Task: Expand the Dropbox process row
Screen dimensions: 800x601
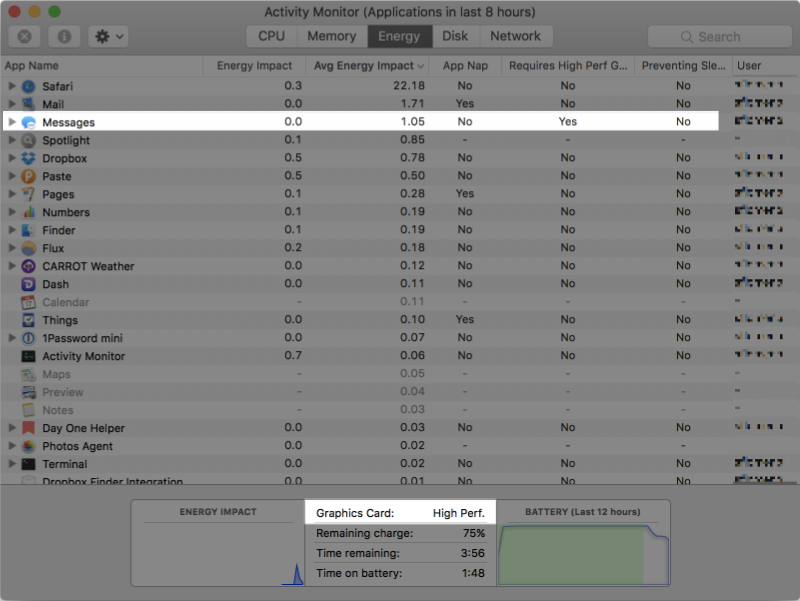Action: point(12,158)
